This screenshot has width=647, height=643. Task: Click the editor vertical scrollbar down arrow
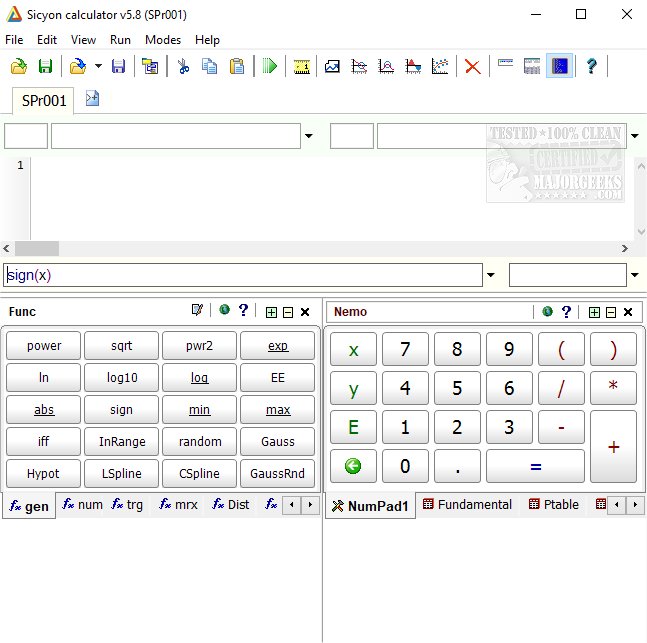pyautogui.click(x=641, y=232)
